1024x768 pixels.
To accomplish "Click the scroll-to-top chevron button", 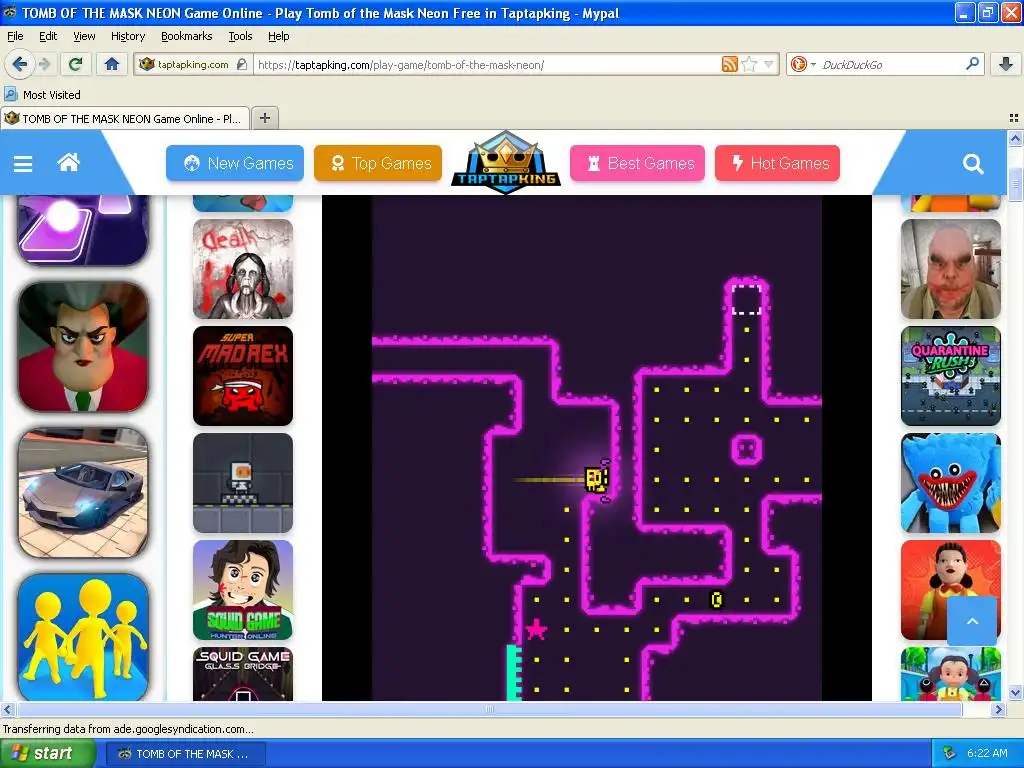I will 972,621.
